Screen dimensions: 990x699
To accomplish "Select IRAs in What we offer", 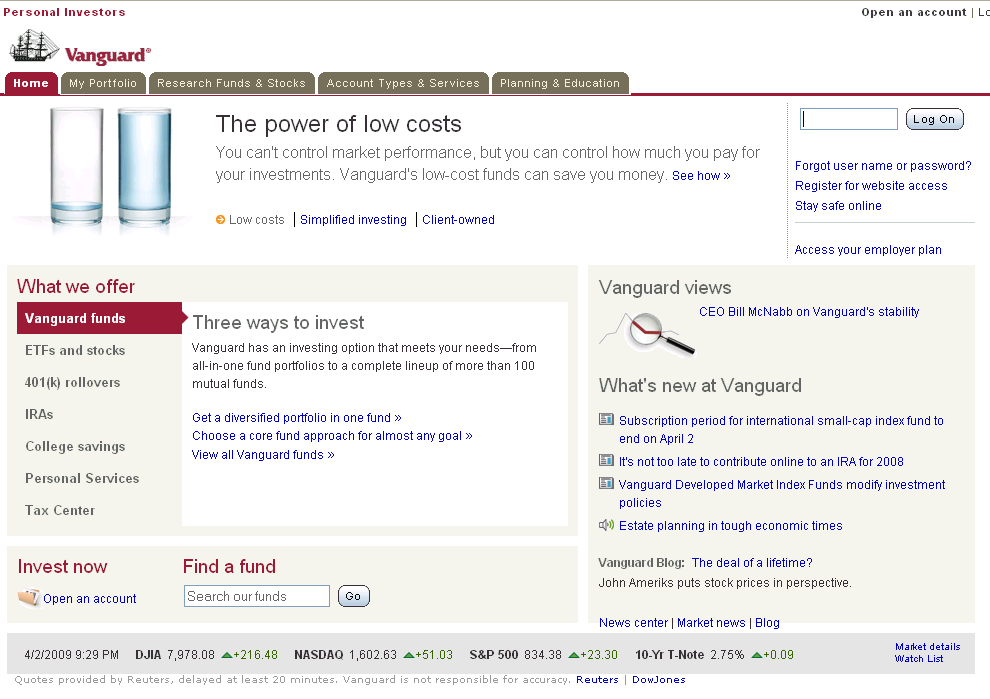I will pos(39,414).
